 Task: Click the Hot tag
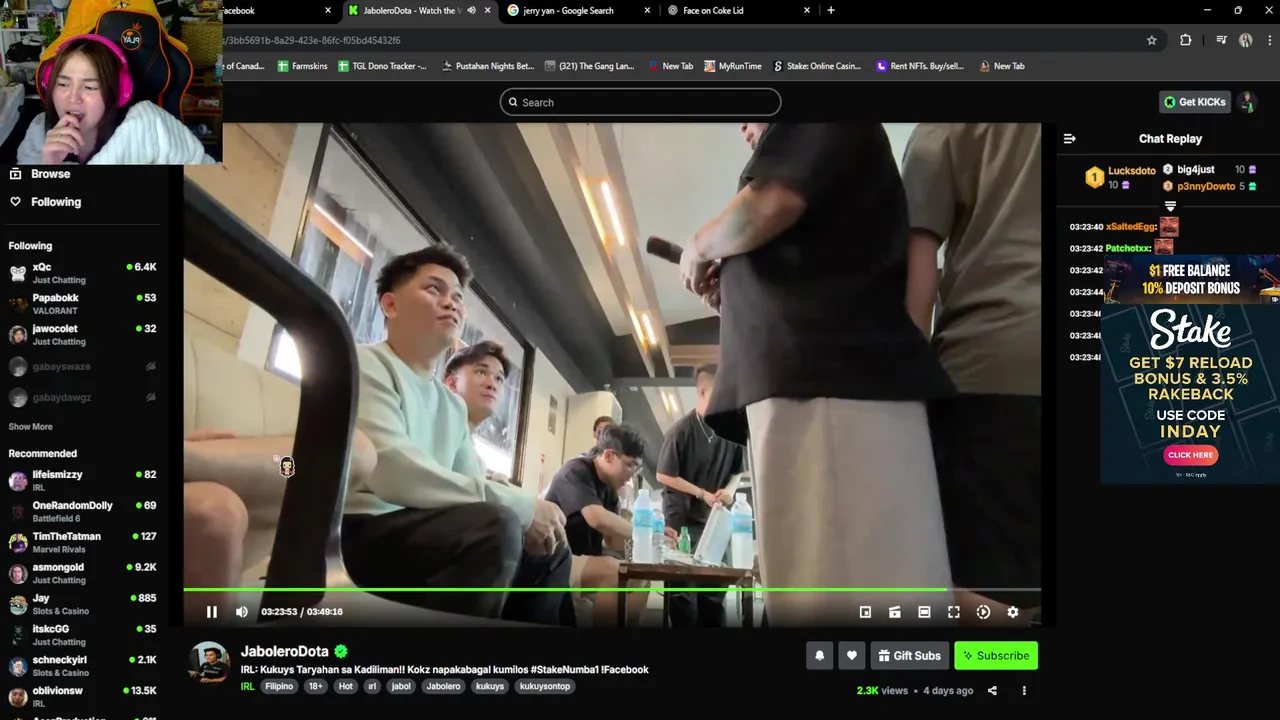(x=346, y=687)
